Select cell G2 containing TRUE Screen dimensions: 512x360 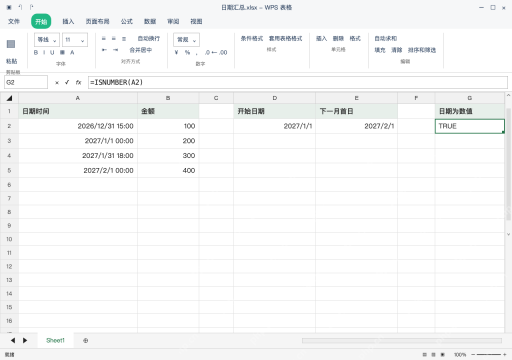pos(470,126)
